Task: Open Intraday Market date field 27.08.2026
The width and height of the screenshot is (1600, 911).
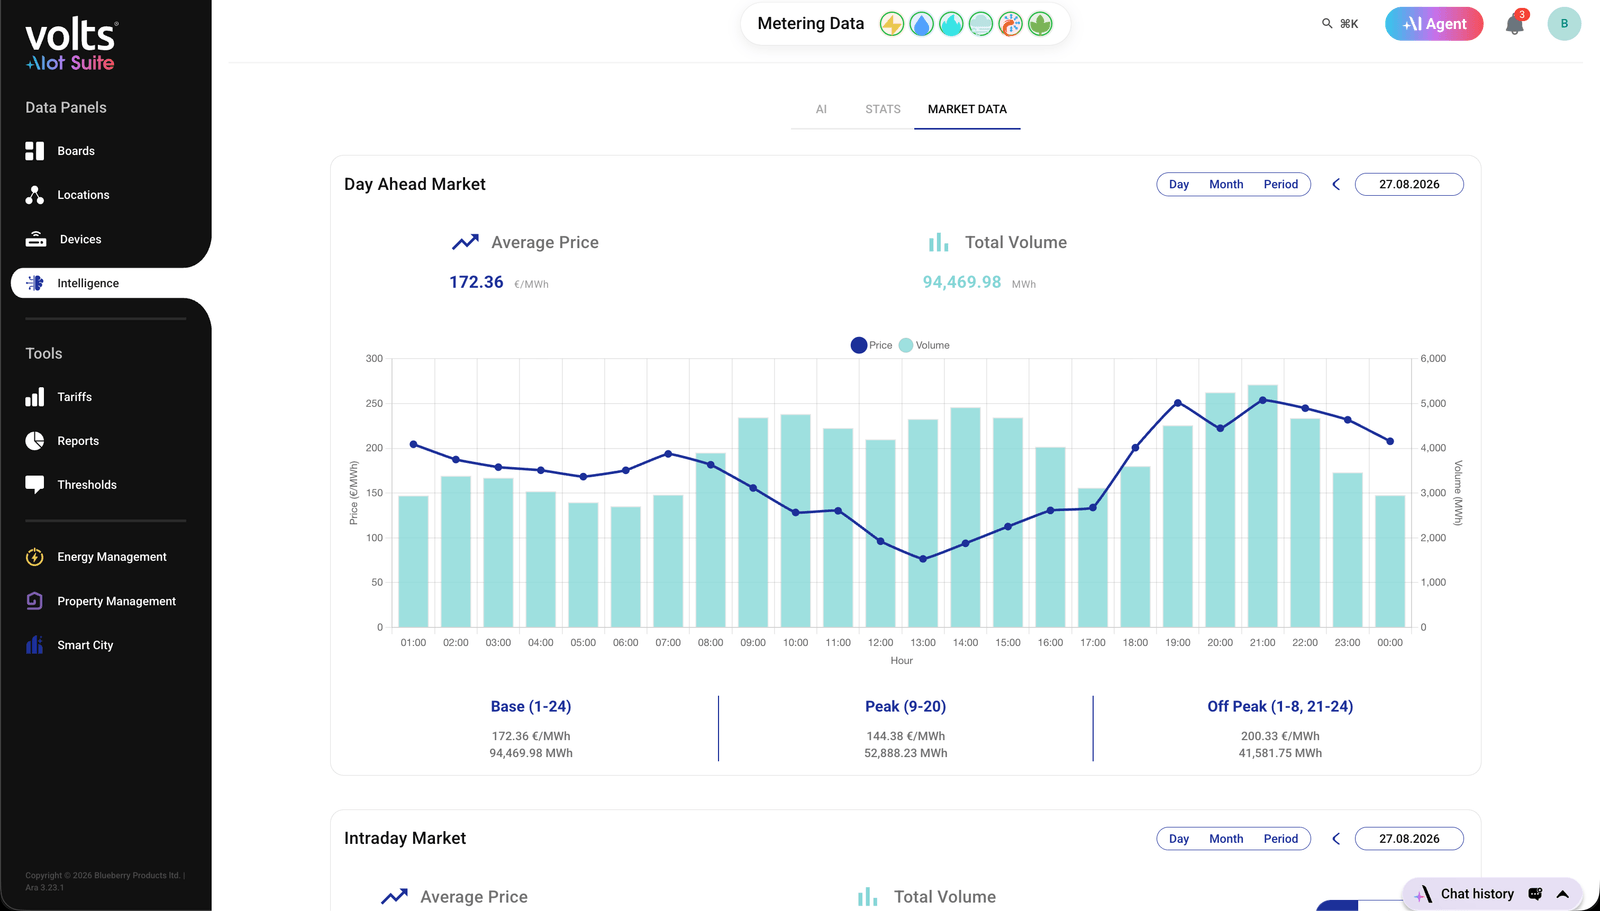Action: pyautogui.click(x=1409, y=839)
